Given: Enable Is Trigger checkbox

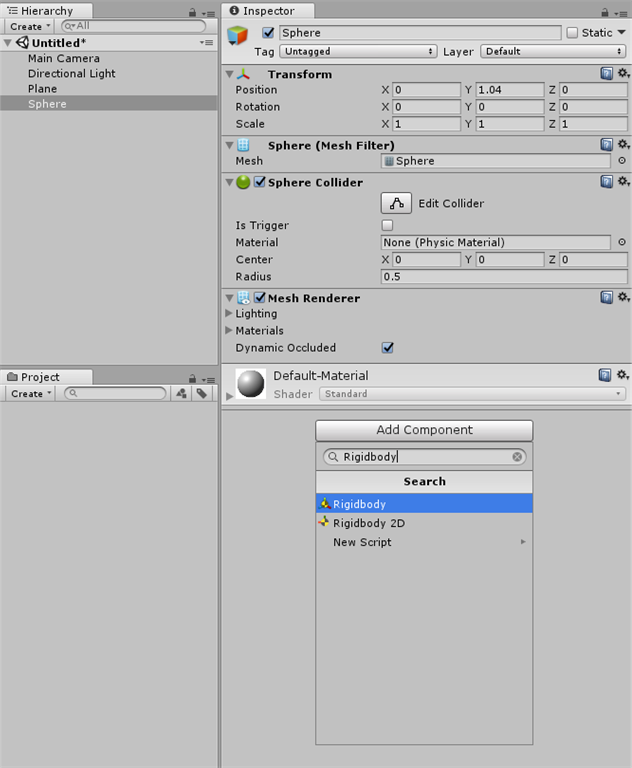Looking at the screenshot, I should point(387,225).
